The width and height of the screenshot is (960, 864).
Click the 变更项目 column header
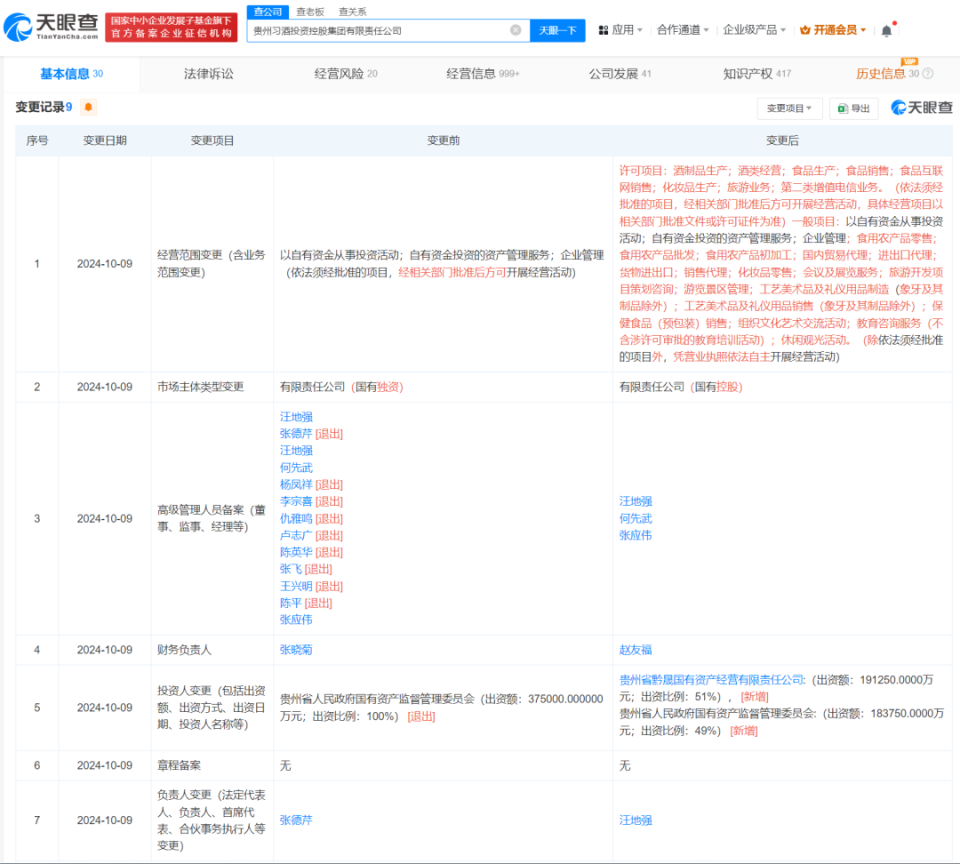(x=212, y=141)
